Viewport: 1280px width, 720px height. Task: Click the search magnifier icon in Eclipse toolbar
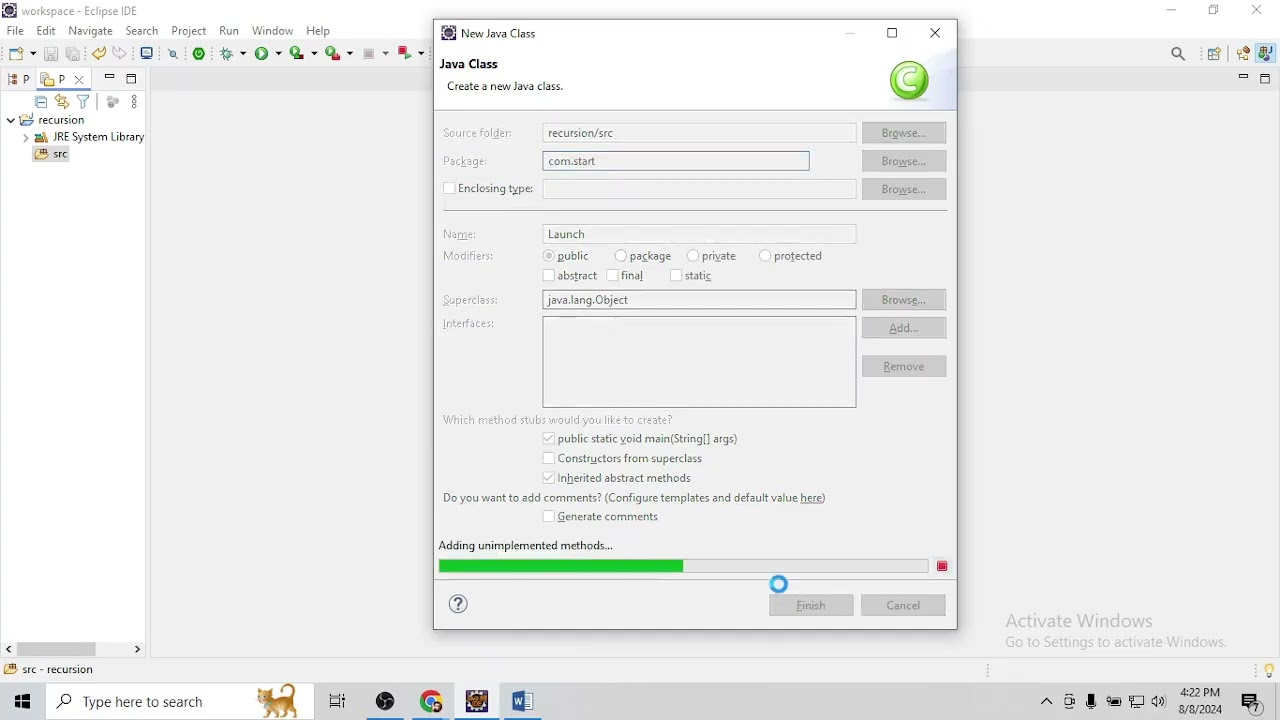(x=1178, y=55)
